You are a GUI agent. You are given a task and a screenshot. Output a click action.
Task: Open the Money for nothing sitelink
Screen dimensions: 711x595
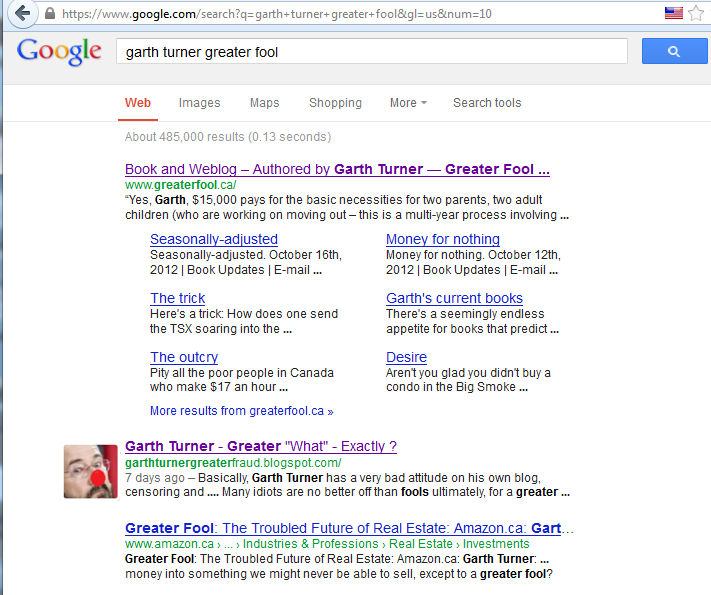click(x=443, y=239)
